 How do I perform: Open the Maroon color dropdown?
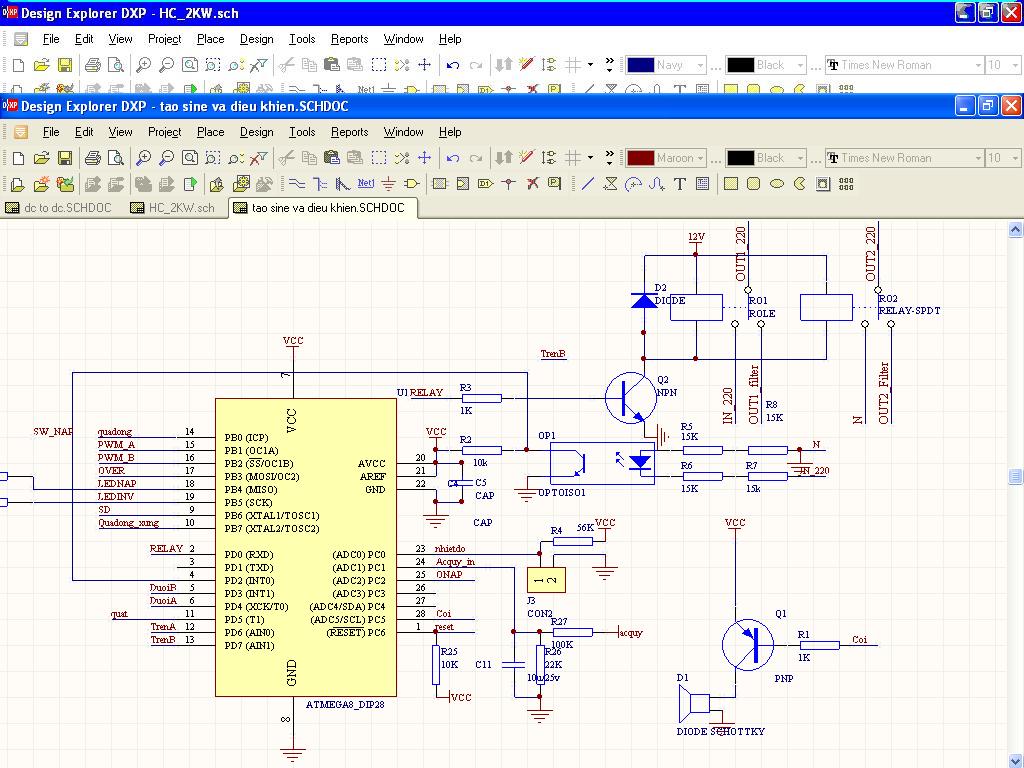[700, 158]
